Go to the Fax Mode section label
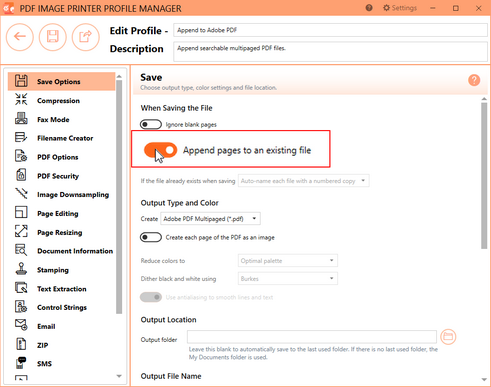 (x=53, y=119)
